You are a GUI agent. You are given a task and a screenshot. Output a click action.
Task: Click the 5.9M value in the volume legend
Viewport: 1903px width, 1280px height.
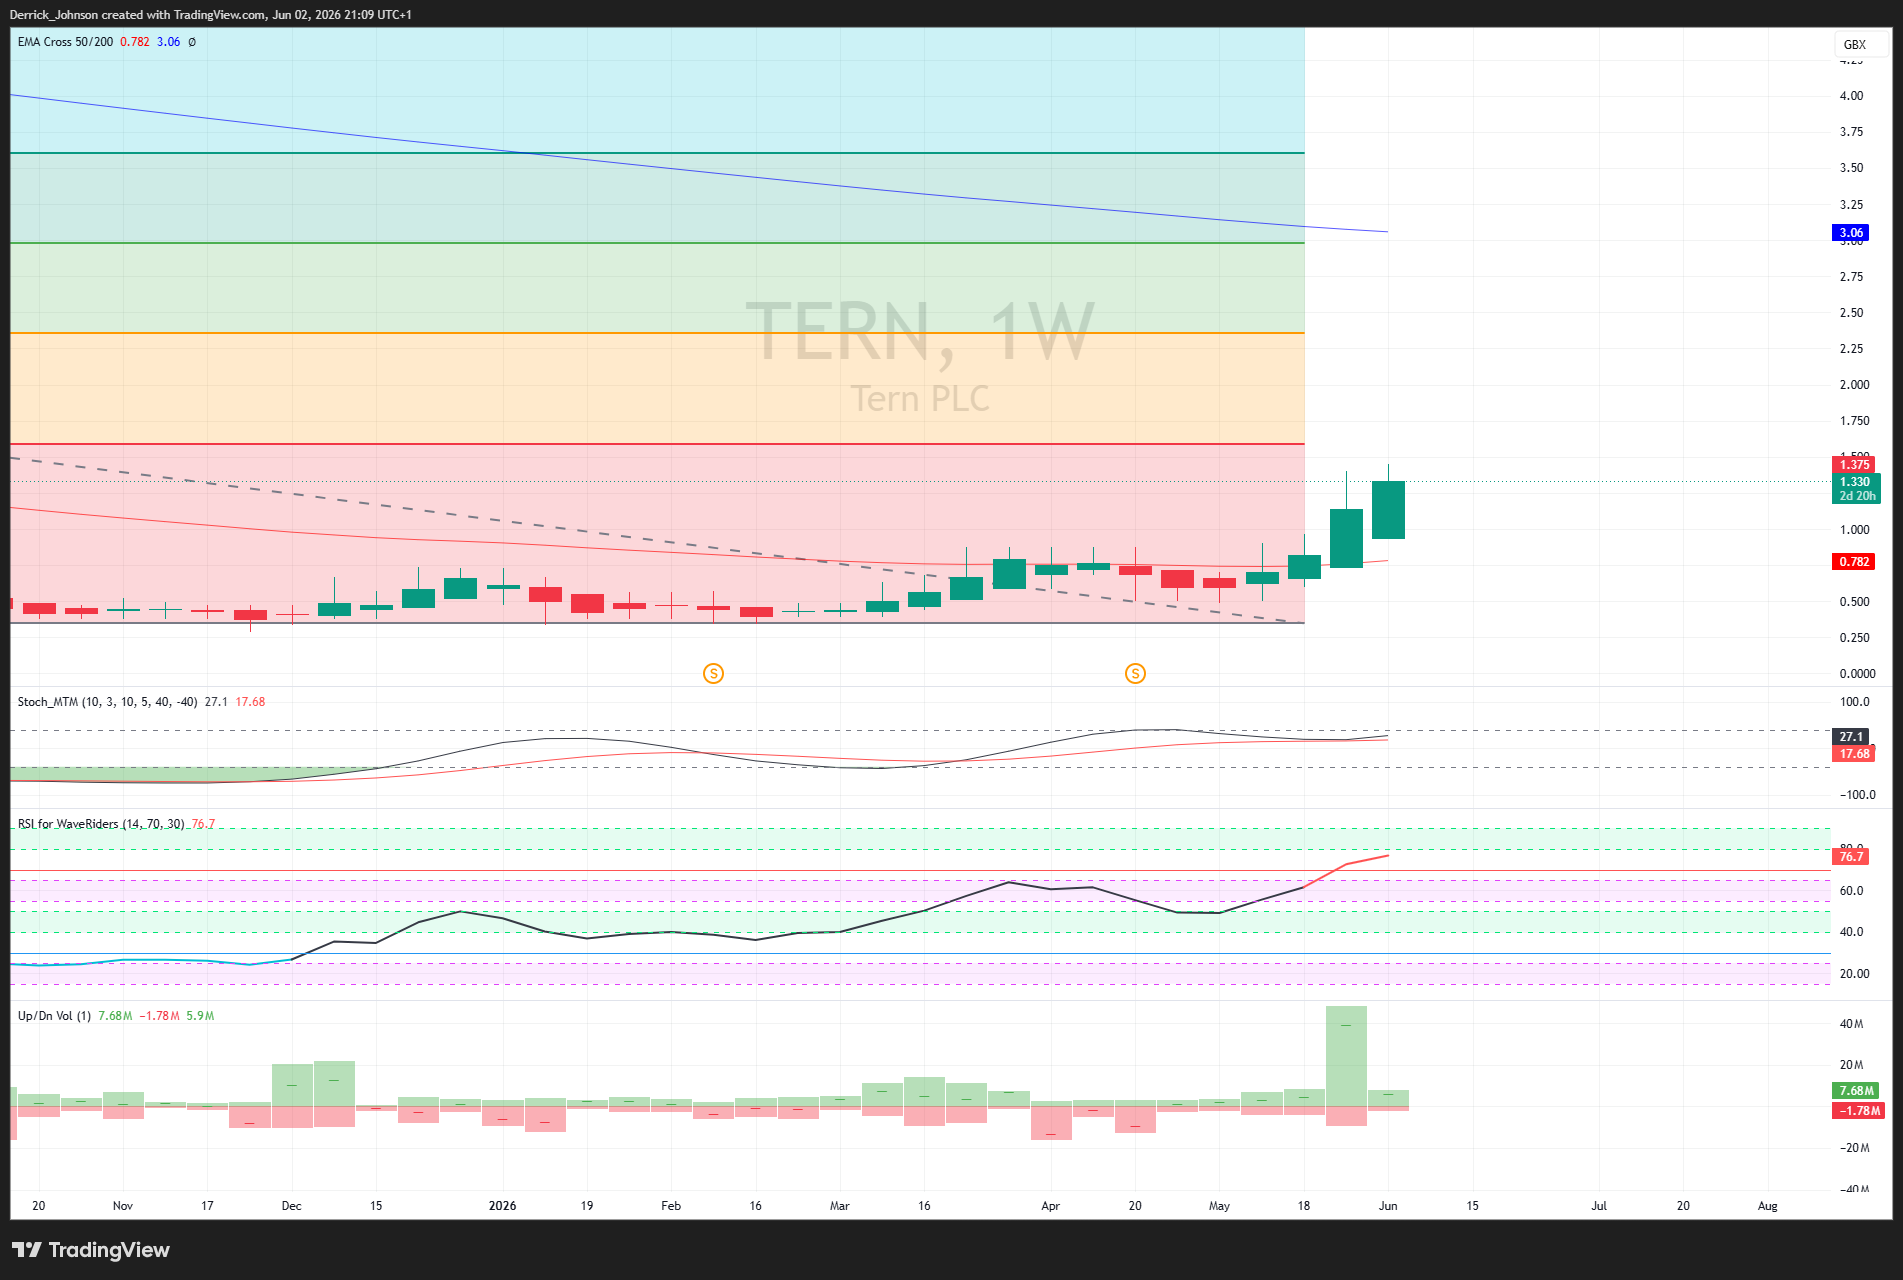point(200,1016)
